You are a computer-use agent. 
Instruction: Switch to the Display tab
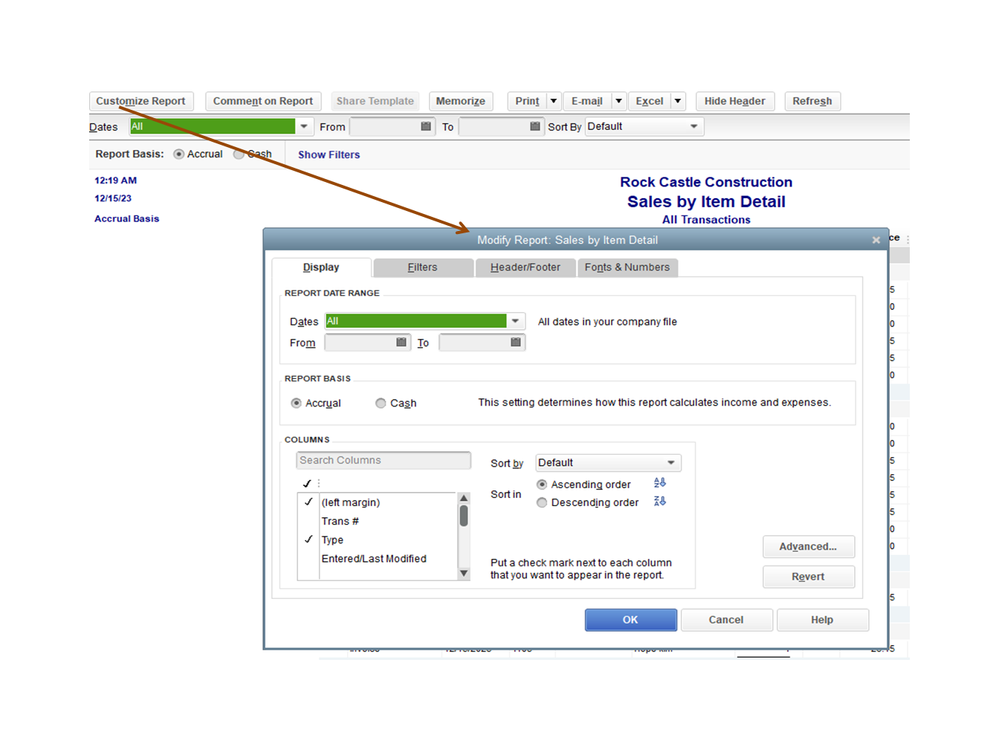coord(321,268)
